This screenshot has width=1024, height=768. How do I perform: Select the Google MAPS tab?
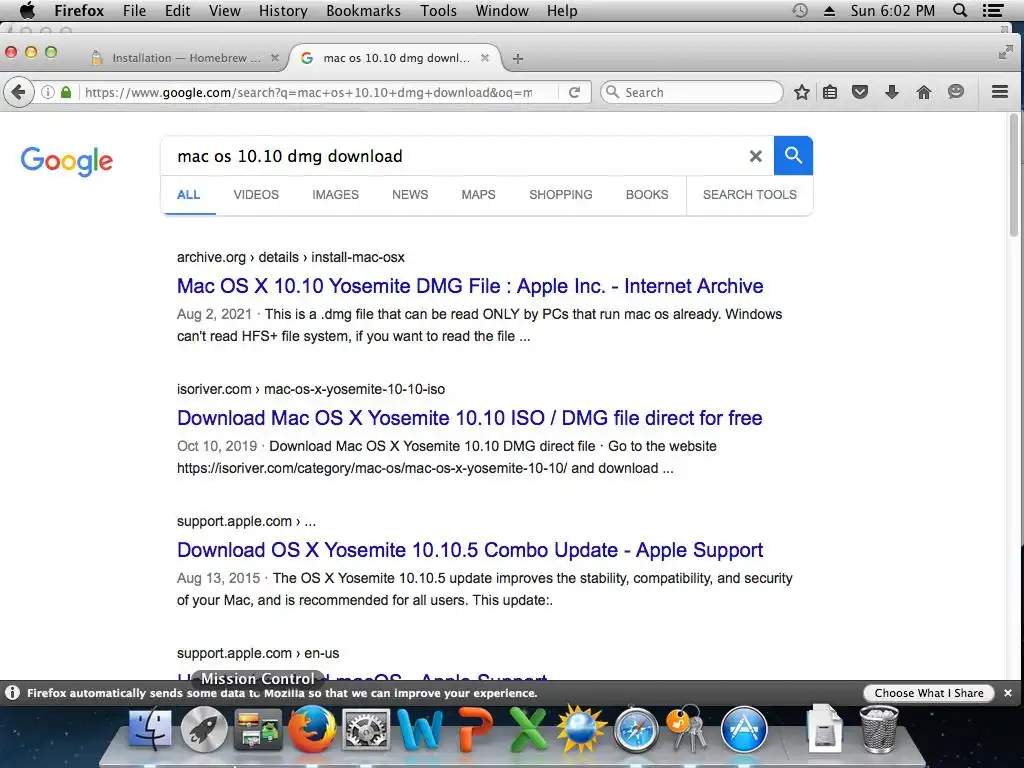click(478, 195)
